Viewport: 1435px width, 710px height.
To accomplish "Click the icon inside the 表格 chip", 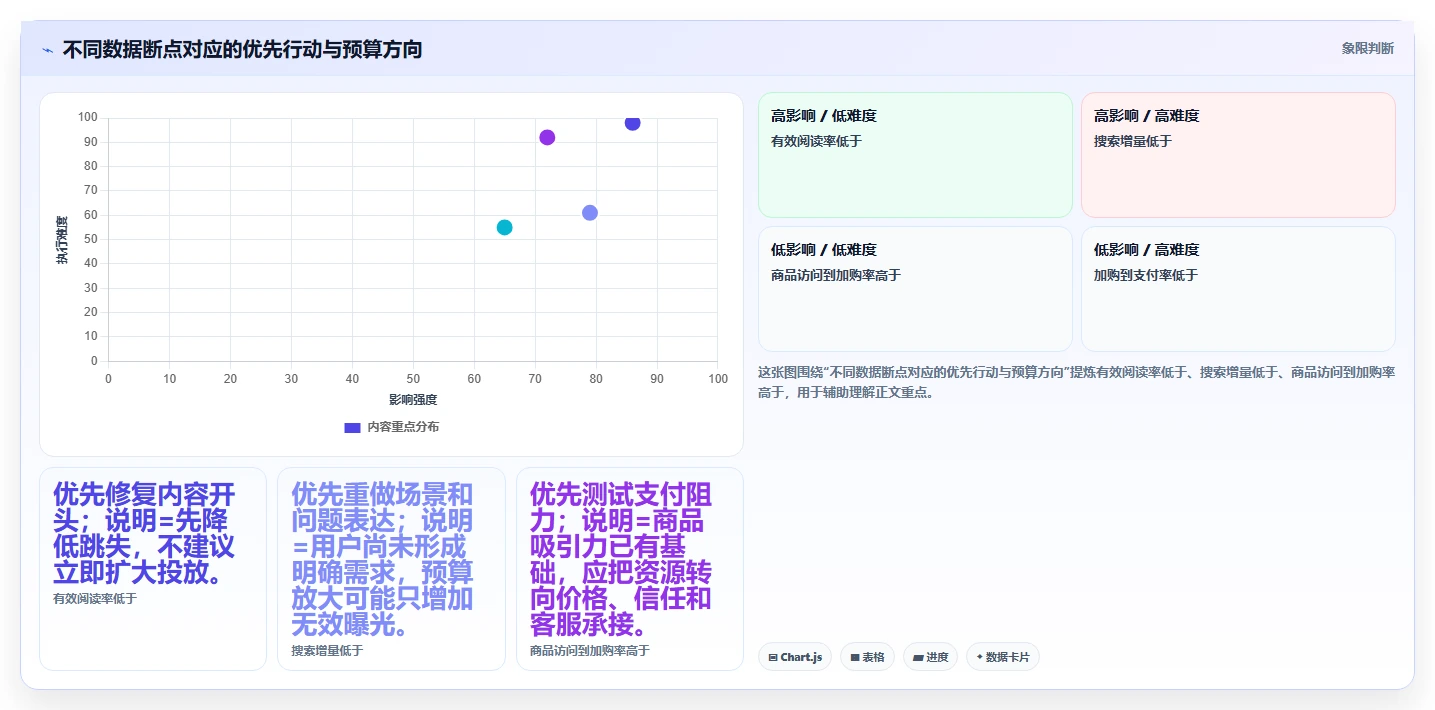I will (855, 658).
